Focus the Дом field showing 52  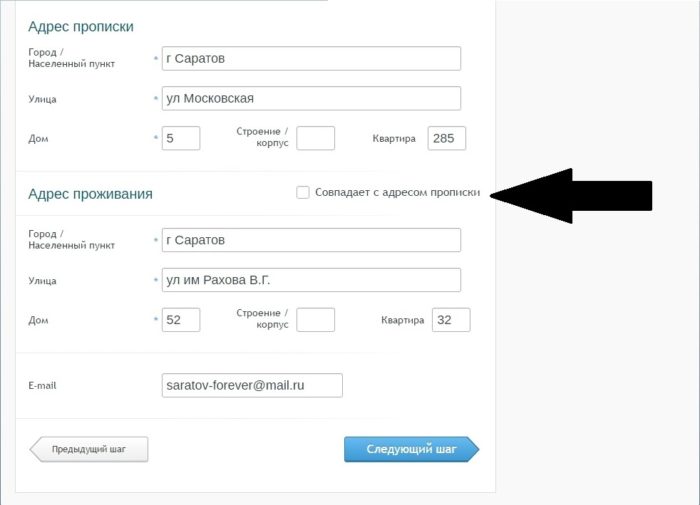point(180,320)
